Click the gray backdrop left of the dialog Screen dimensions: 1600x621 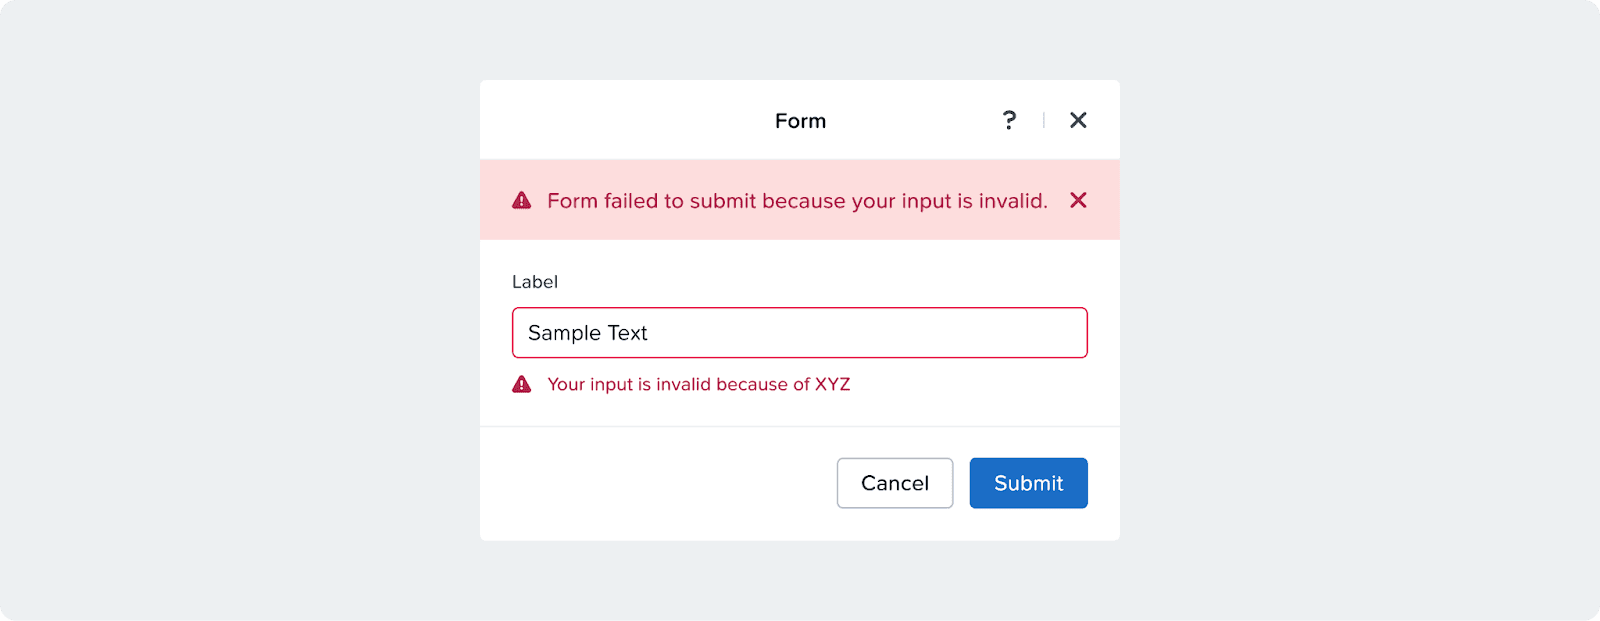click(240, 310)
